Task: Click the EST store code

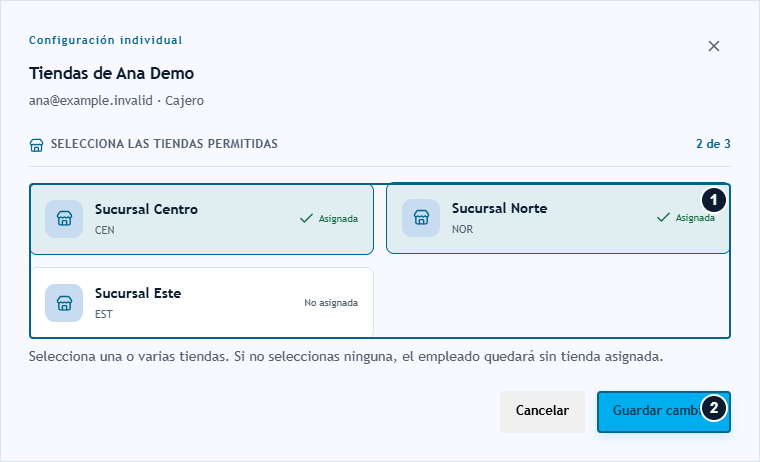Action: click(104, 315)
